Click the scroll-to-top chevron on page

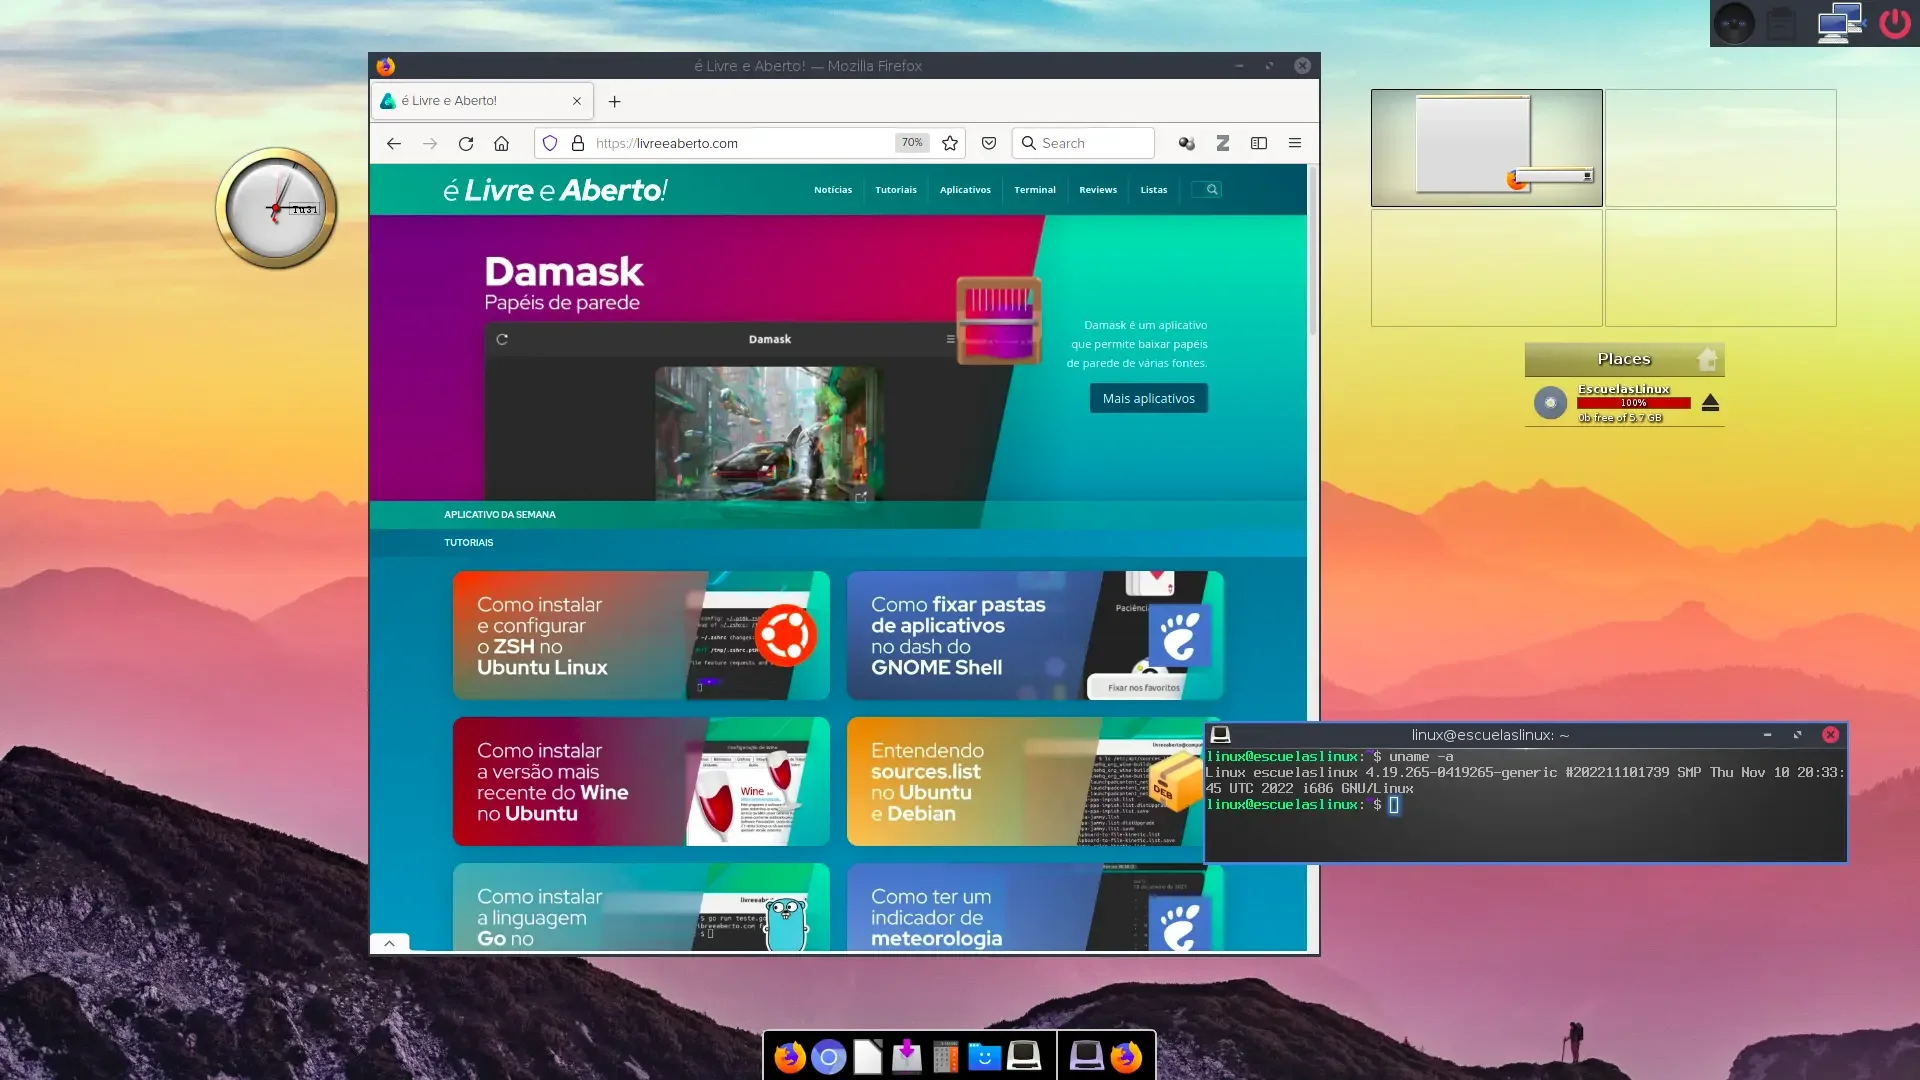pyautogui.click(x=390, y=943)
